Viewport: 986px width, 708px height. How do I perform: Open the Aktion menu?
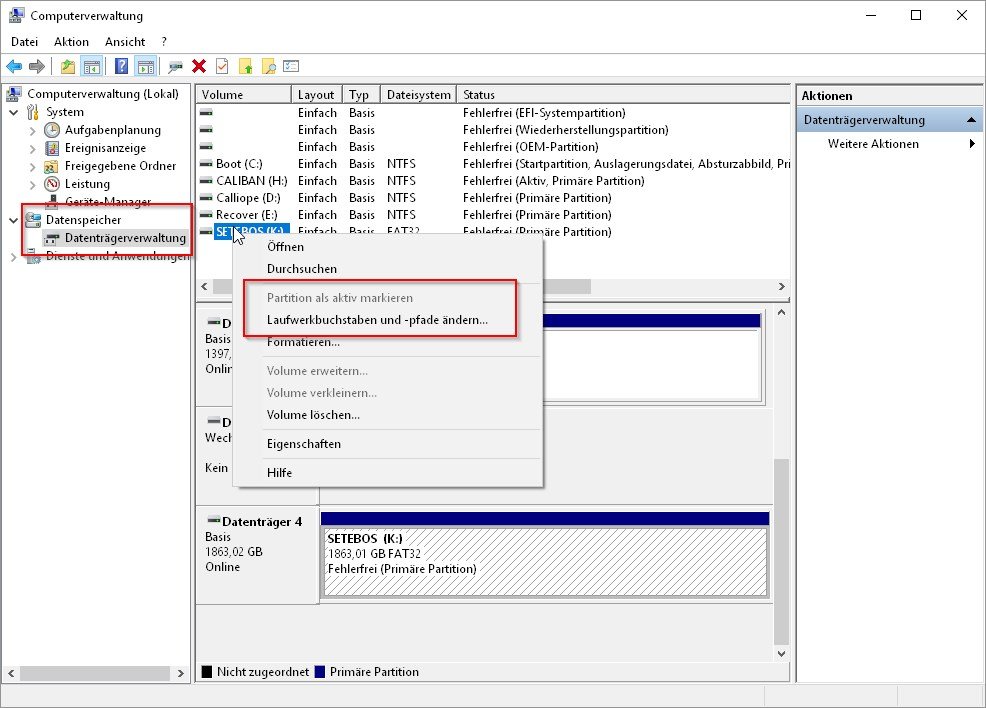click(x=71, y=42)
